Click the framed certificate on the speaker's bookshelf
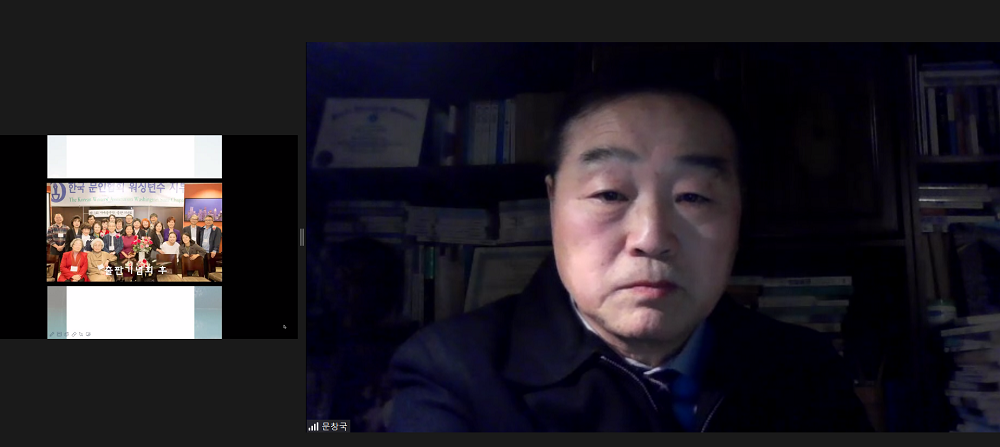Screen dimensions: 1000x447 coord(371,132)
